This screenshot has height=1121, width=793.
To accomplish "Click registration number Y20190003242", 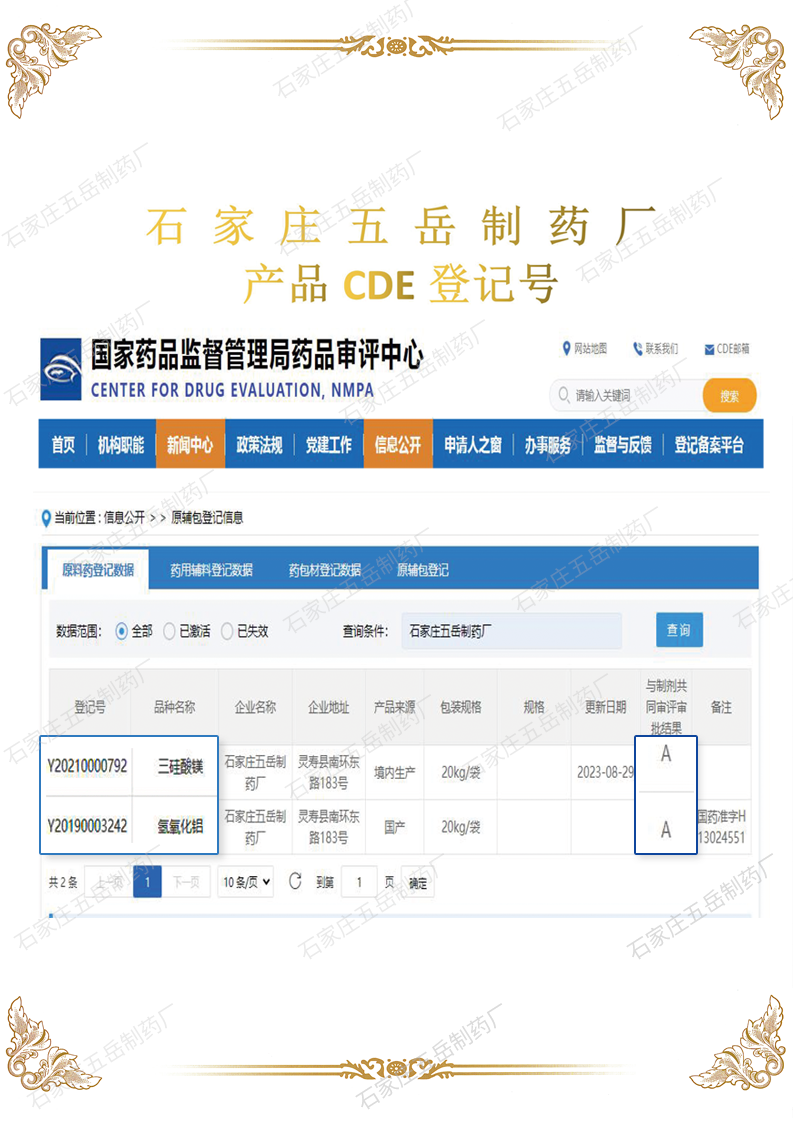I will pyautogui.click(x=87, y=826).
